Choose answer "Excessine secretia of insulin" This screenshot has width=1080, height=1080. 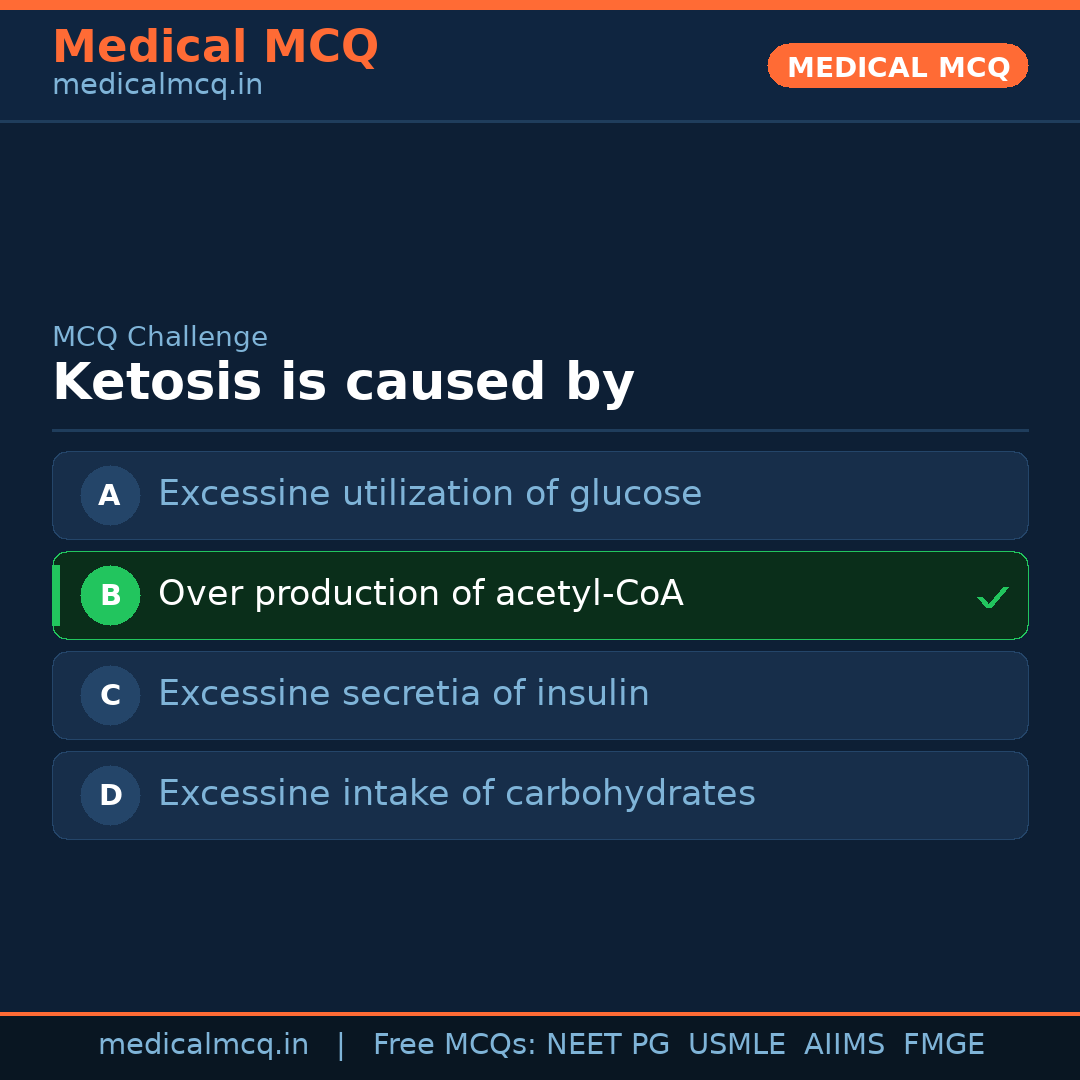[x=404, y=694]
